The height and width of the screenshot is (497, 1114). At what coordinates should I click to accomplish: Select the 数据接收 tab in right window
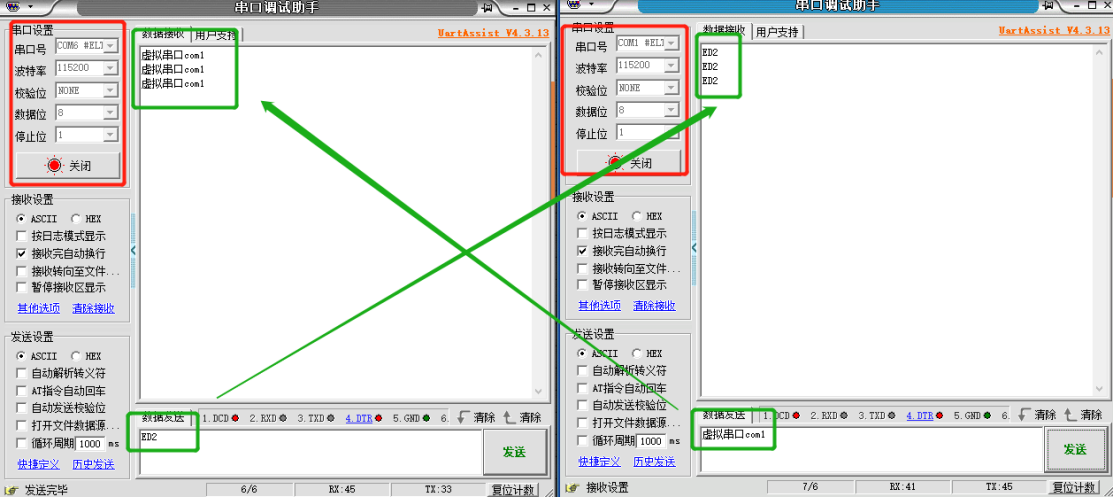click(x=726, y=31)
